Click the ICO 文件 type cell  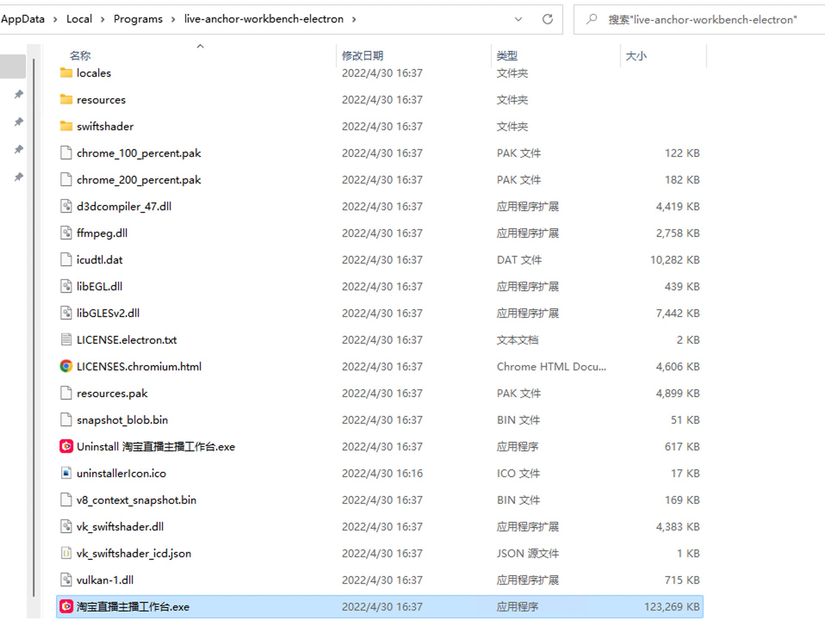pos(518,473)
